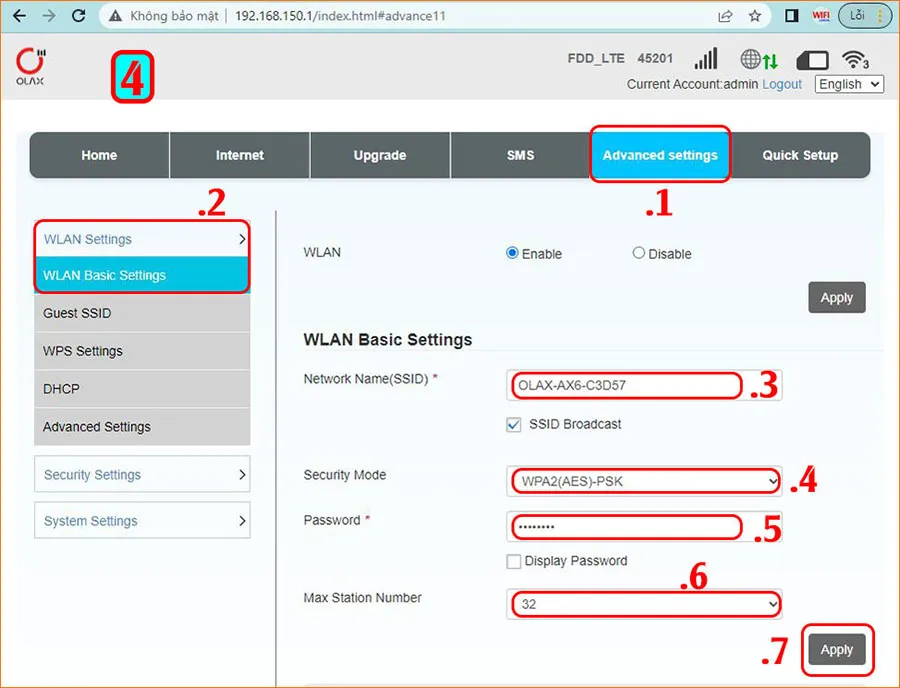
Task: Click the Network Name SSID input field
Action: coord(627,385)
